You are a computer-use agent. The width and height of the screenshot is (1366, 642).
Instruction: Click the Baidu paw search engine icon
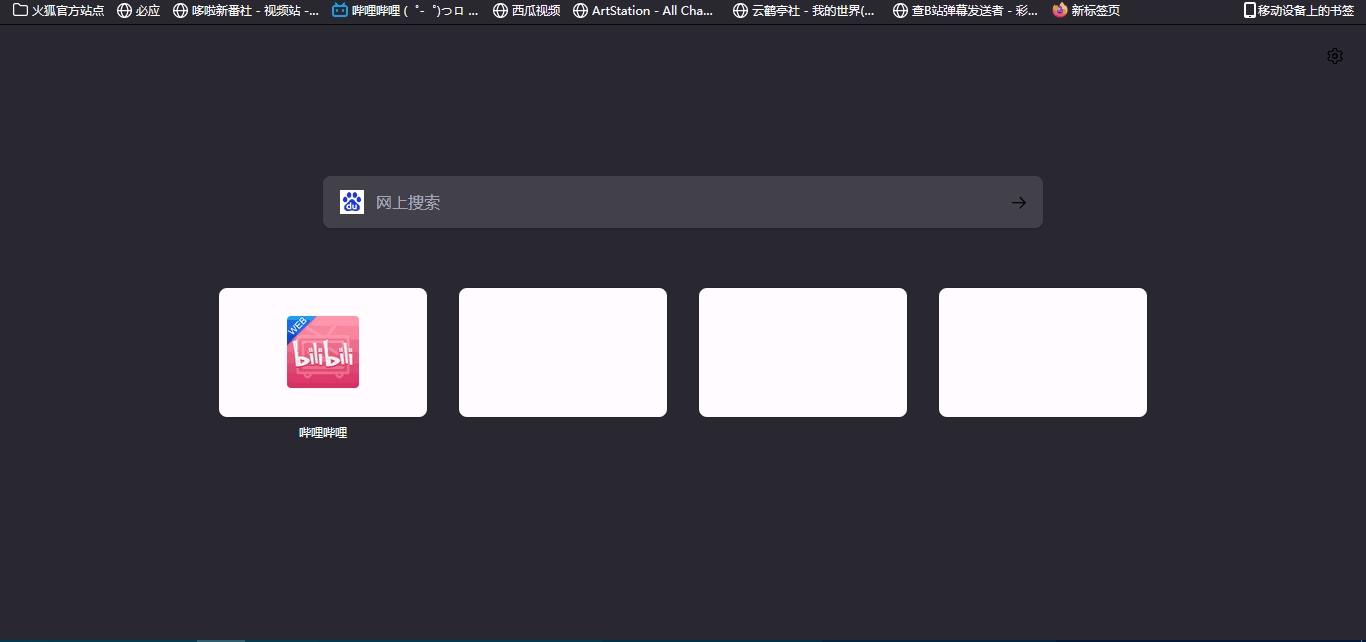352,202
